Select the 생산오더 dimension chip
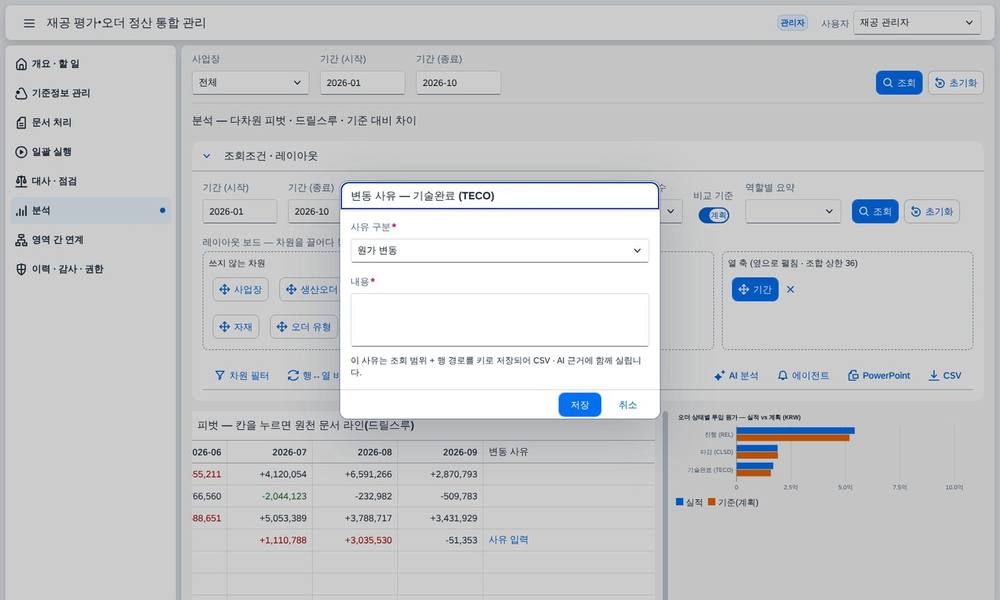The width and height of the screenshot is (1000, 600). (310, 289)
